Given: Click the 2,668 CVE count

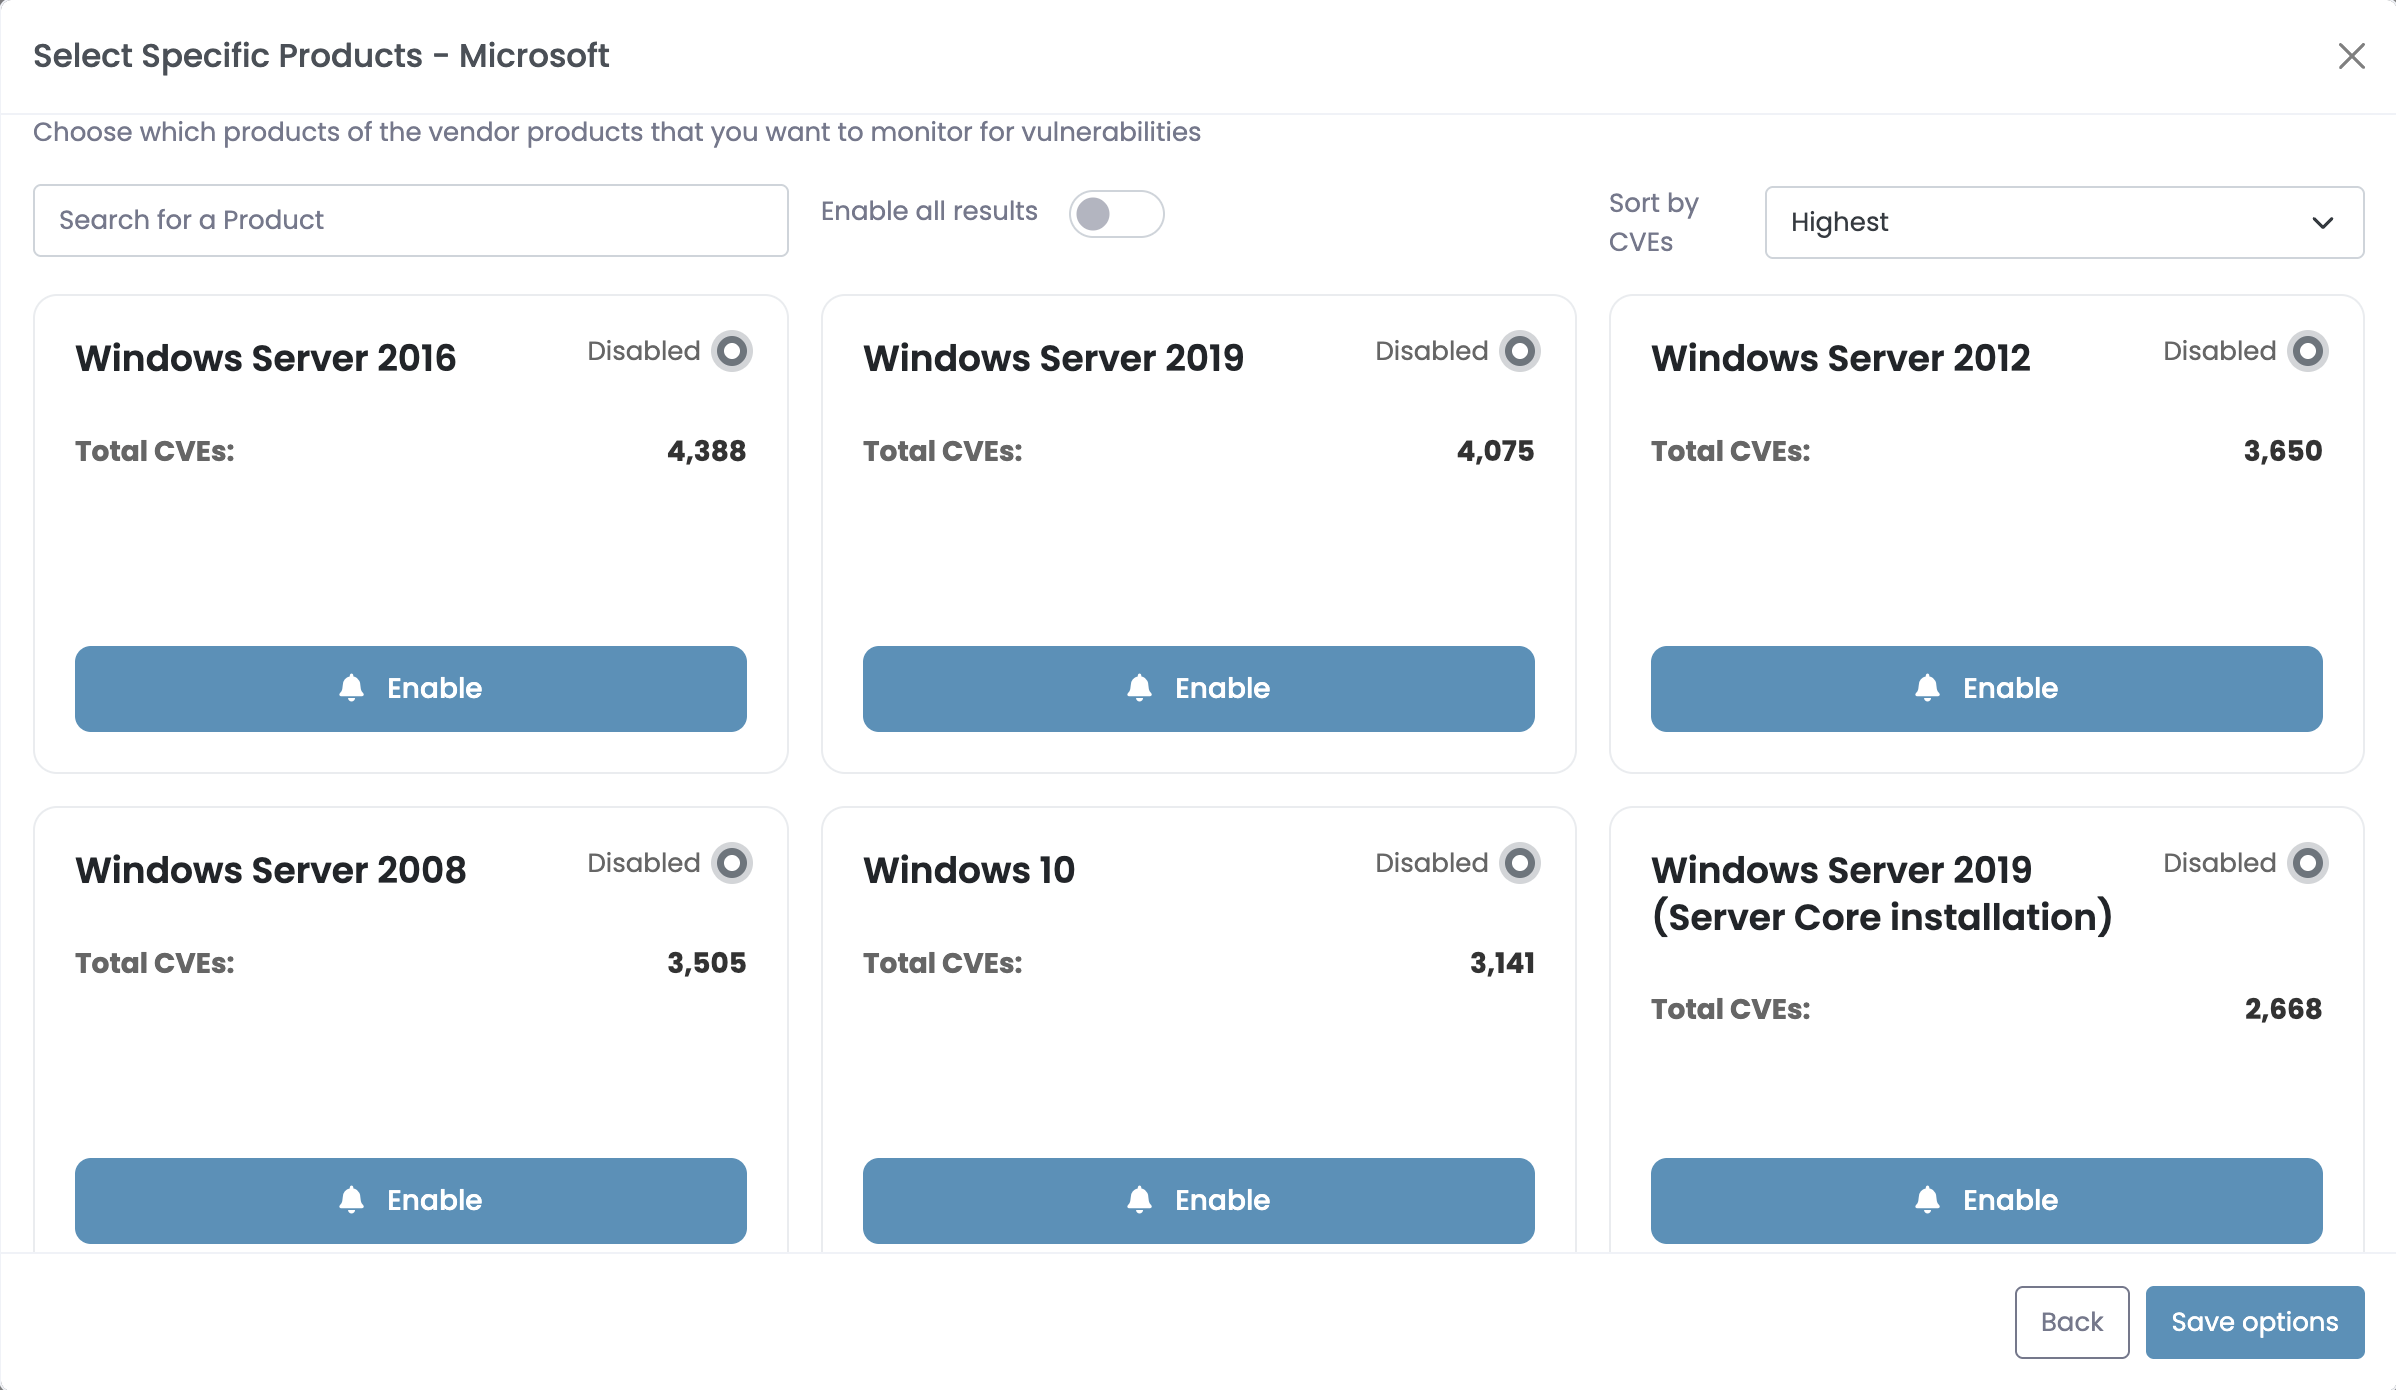Looking at the screenshot, I should [2284, 1009].
